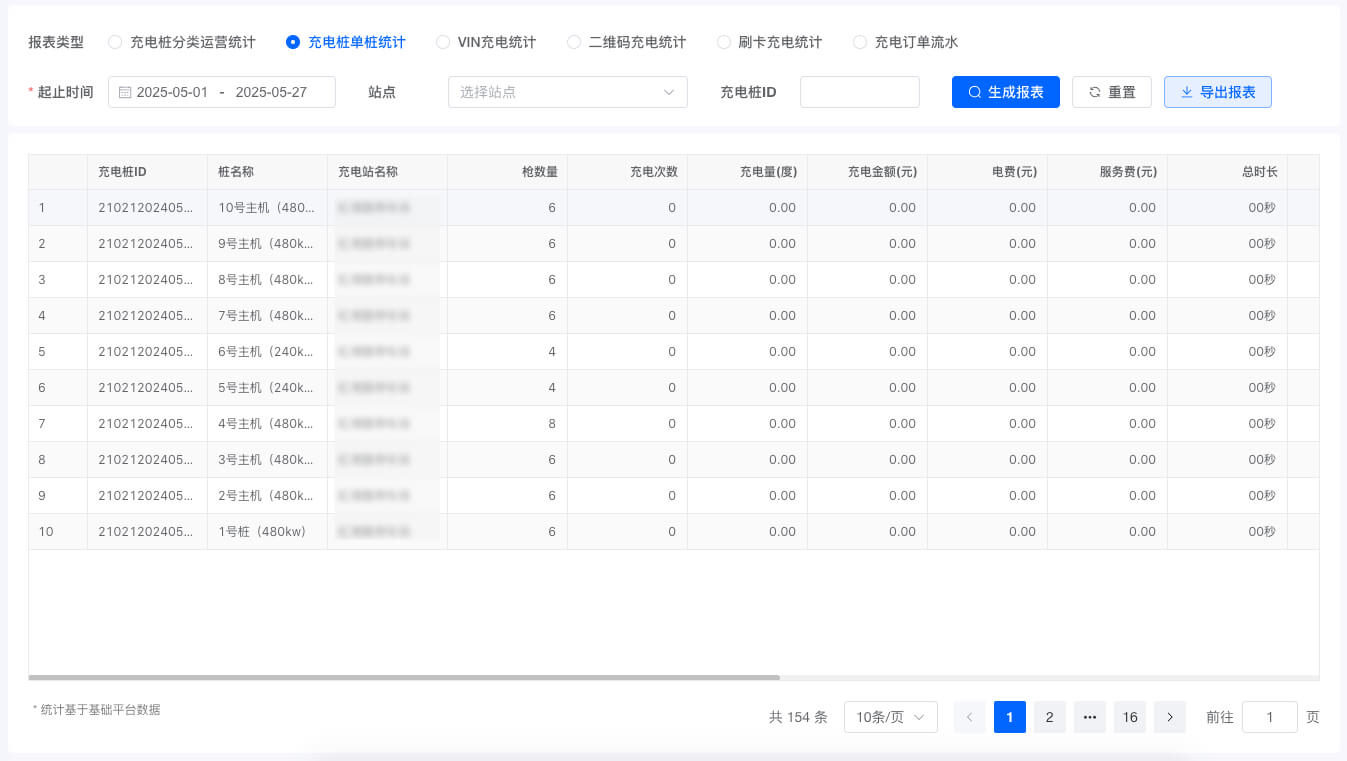Image resolution: width=1347 pixels, height=761 pixels.
Task: Go to page 2
Action: click(1049, 717)
